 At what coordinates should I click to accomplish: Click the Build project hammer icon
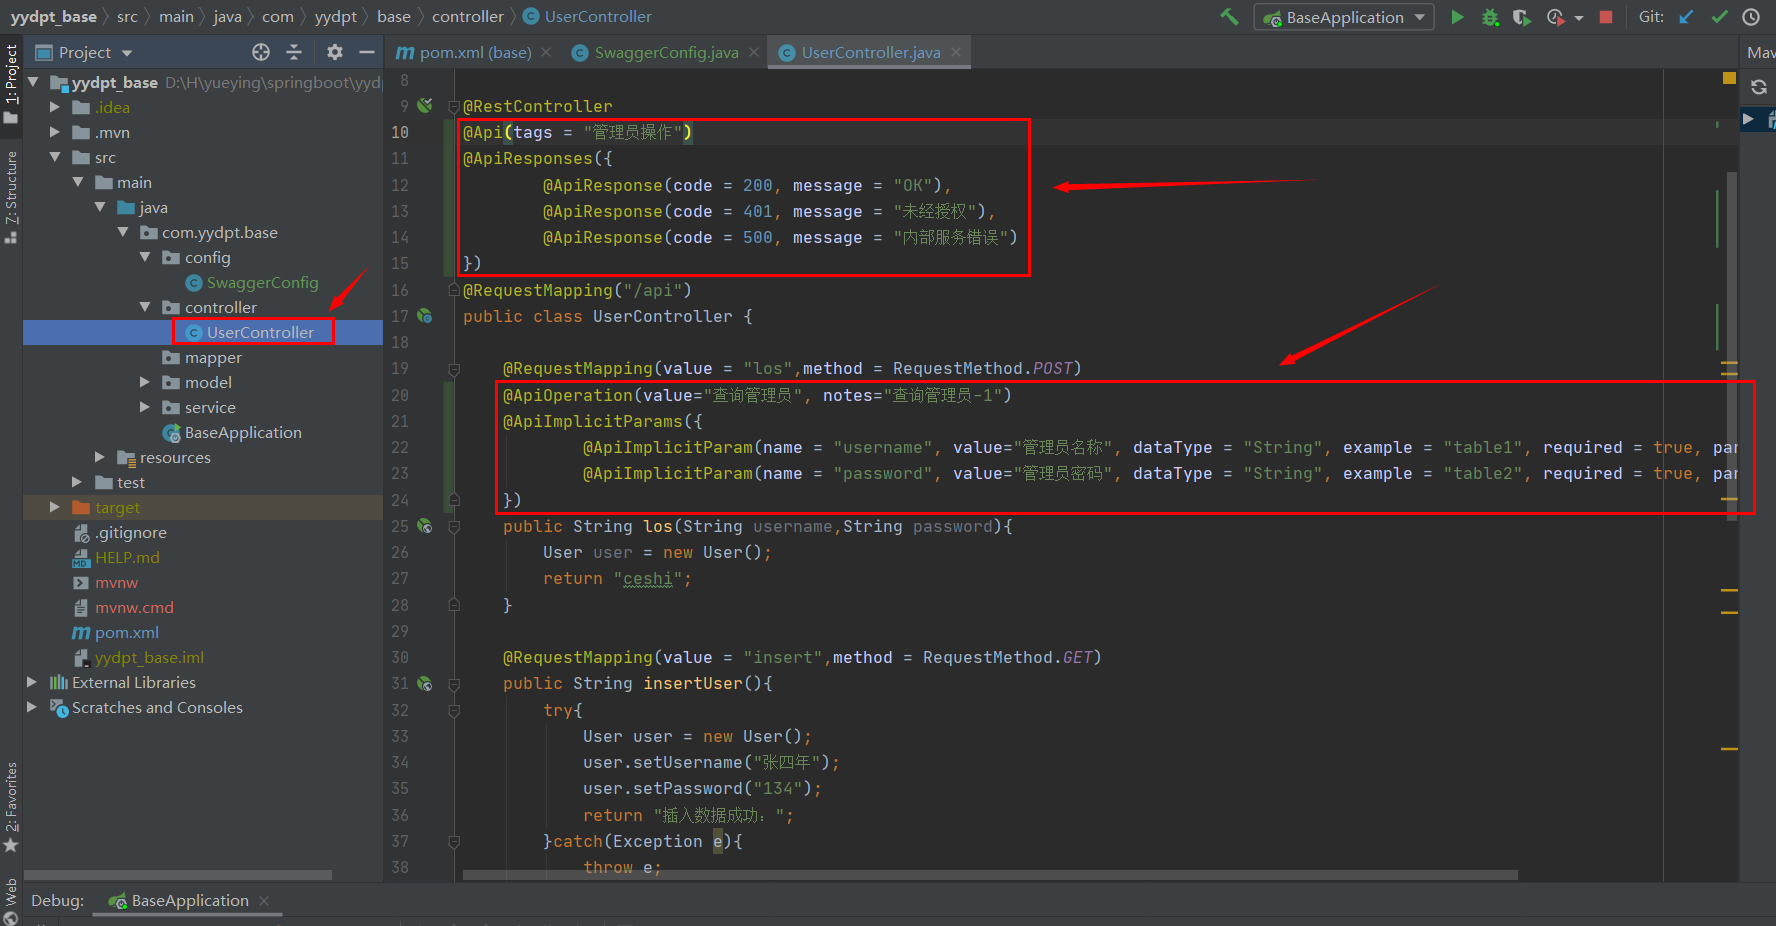pyautogui.click(x=1229, y=16)
